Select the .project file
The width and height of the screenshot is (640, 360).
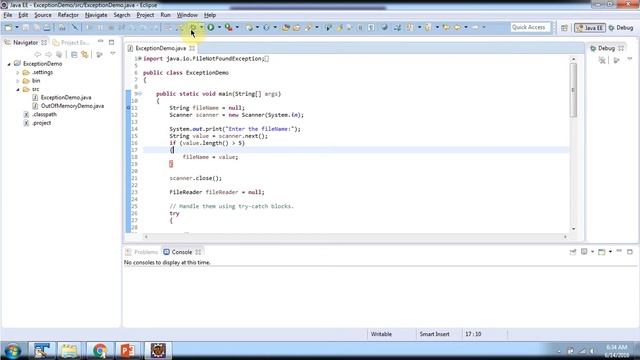[x=42, y=123]
